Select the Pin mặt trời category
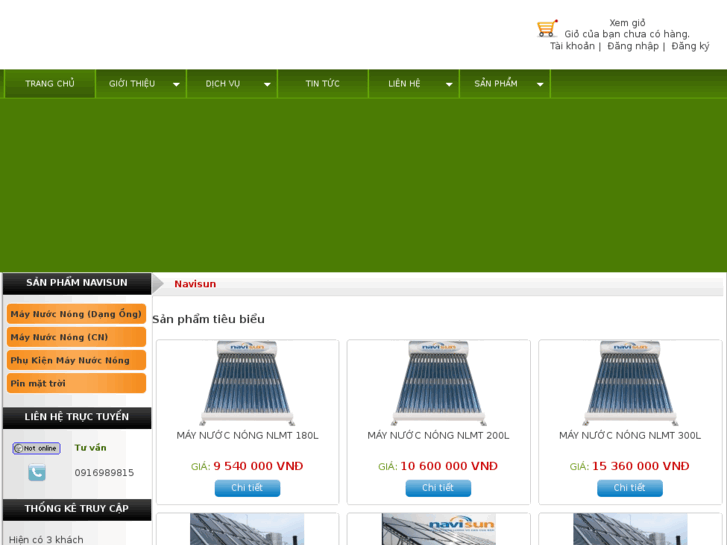The width and height of the screenshot is (727, 545). pos(77,384)
